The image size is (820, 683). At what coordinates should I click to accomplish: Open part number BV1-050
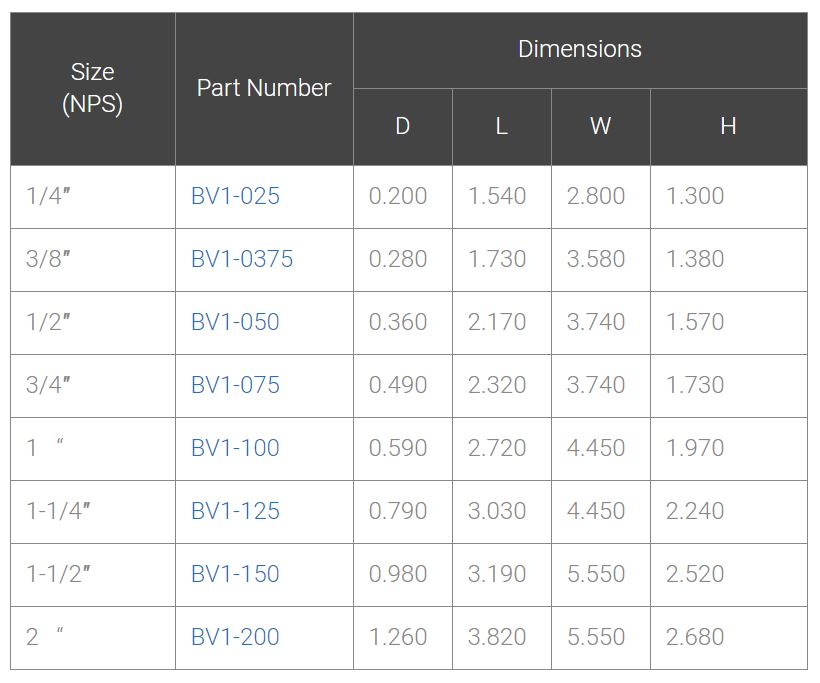pyautogui.click(x=235, y=322)
